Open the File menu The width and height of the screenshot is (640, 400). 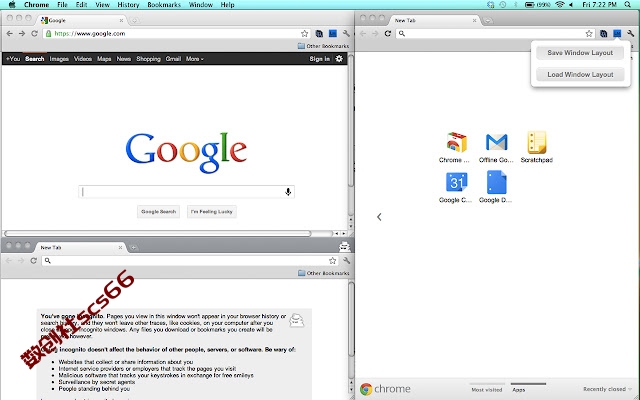pos(62,5)
